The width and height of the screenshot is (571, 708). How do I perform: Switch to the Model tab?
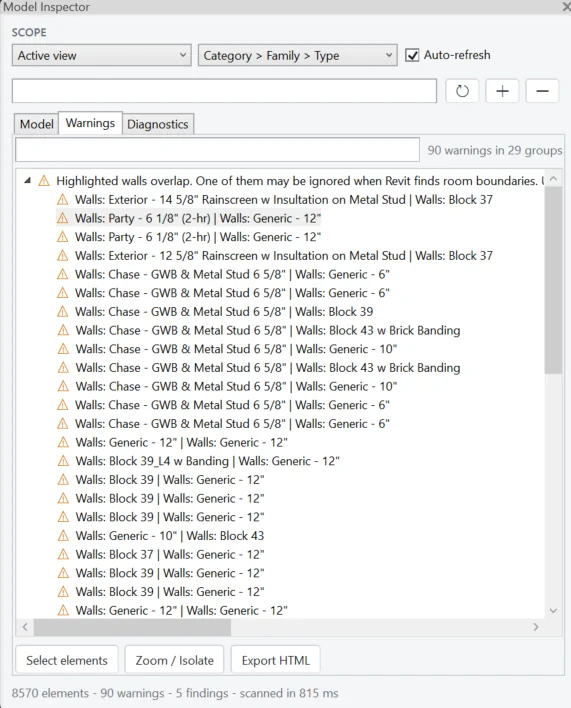tap(37, 124)
